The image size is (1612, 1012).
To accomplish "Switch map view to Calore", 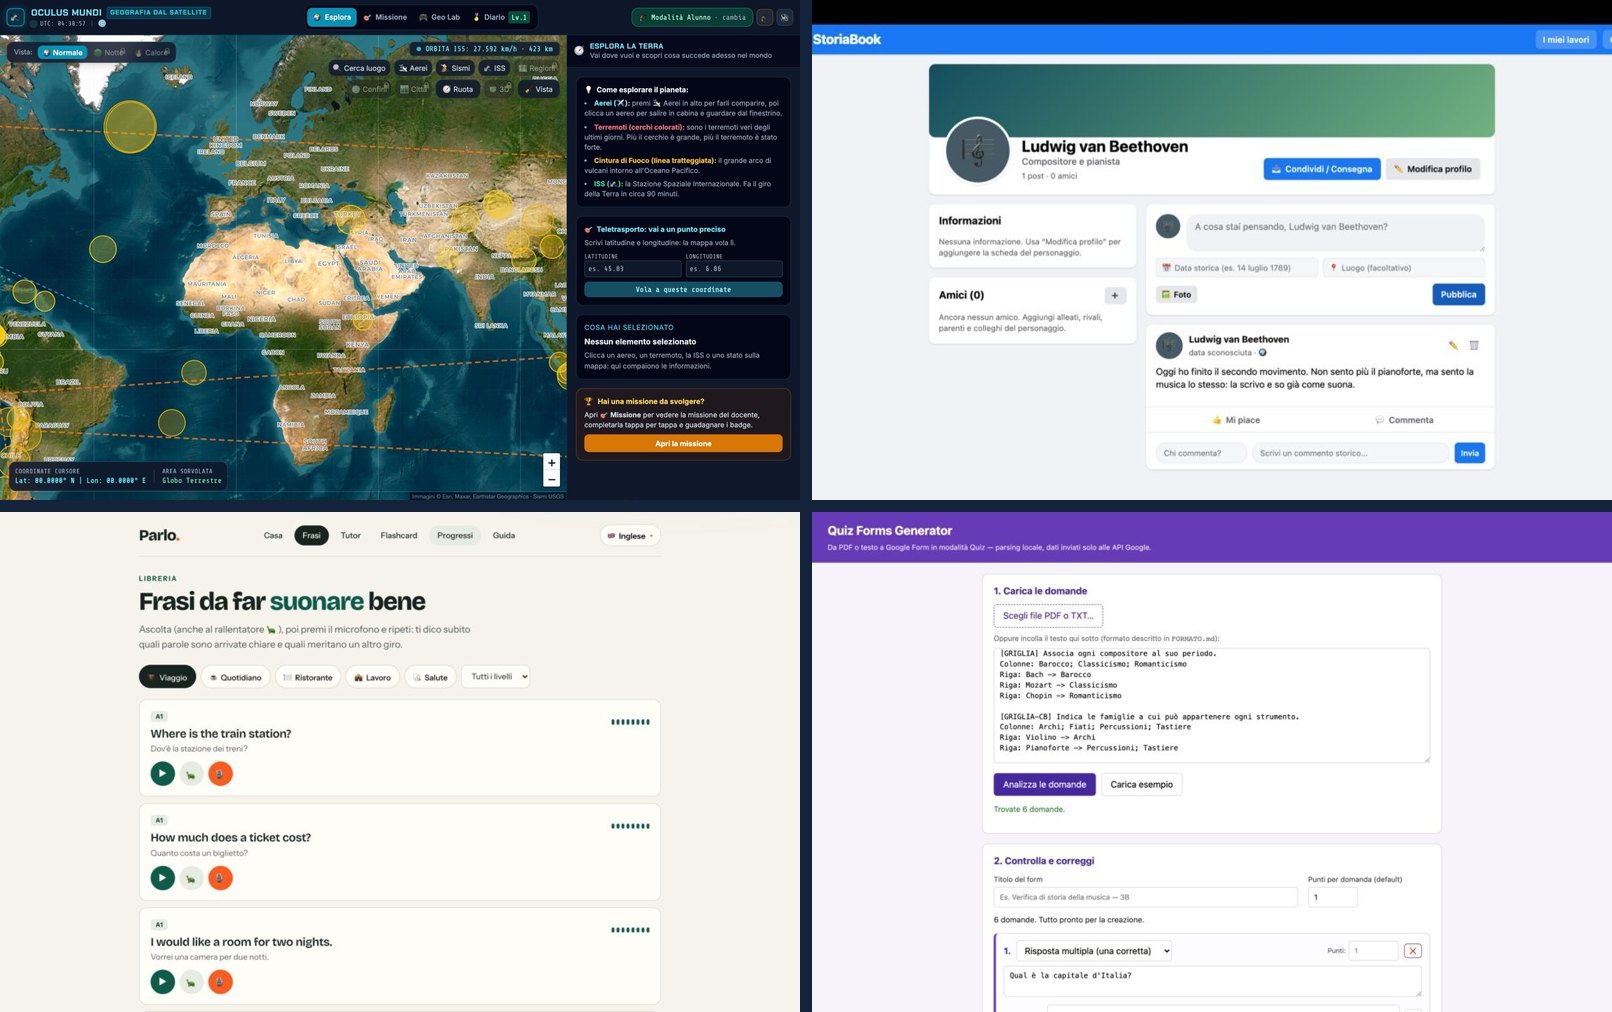I will 152,52.
